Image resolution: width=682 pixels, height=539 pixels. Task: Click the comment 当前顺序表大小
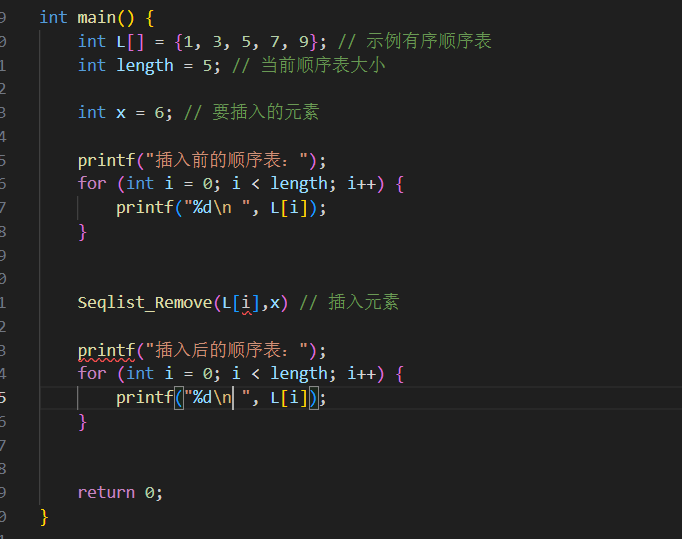323,65
